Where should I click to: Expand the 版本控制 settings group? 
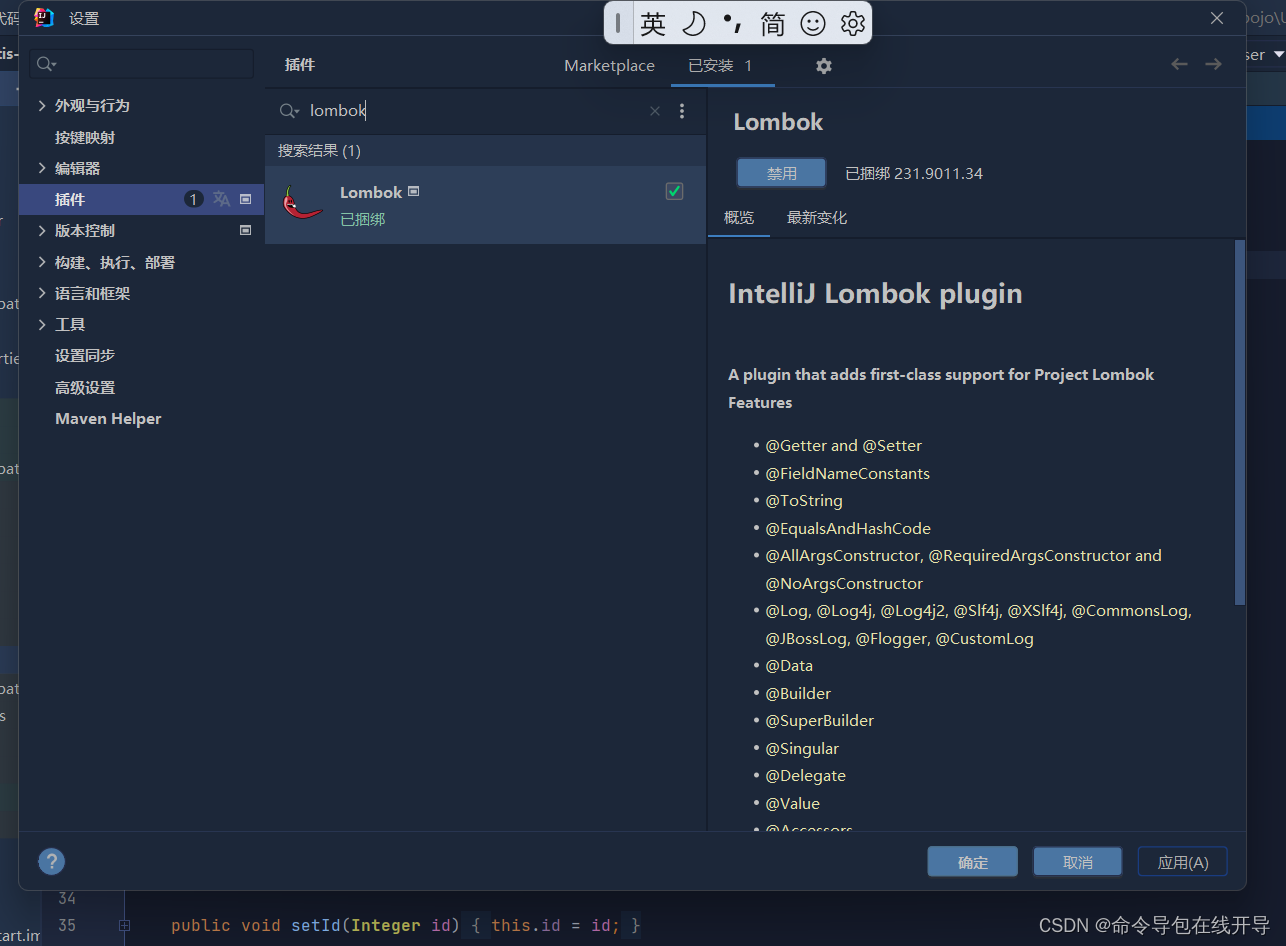click(x=42, y=230)
